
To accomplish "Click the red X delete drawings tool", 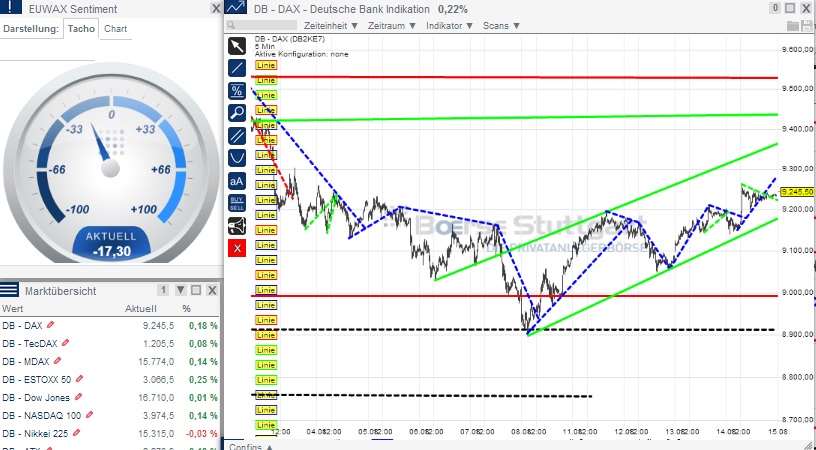I will point(237,248).
